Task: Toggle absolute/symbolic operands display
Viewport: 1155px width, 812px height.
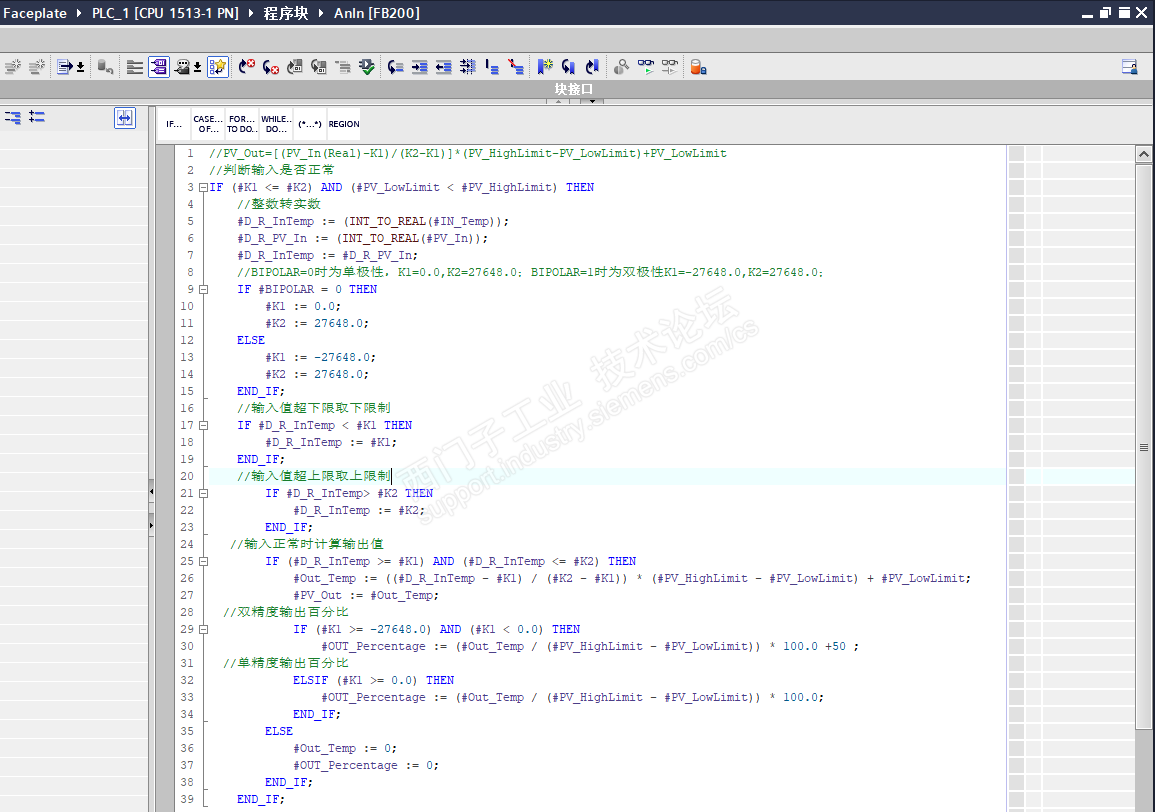Action: point(159,67)
